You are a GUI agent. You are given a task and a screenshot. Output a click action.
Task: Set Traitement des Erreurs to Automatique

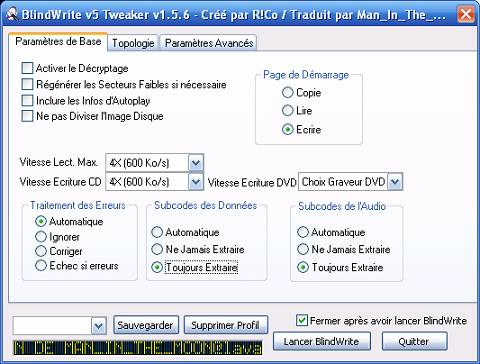click(41, 221)
